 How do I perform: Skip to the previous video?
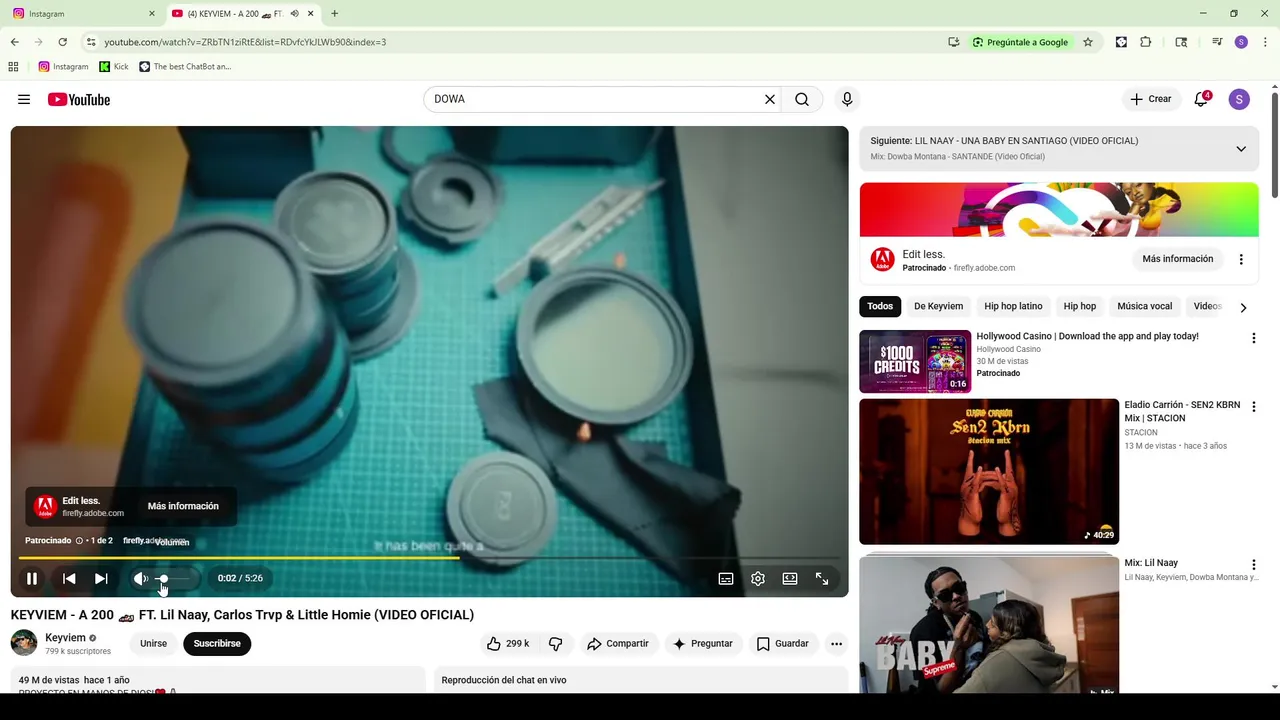[x=69, y=578]
